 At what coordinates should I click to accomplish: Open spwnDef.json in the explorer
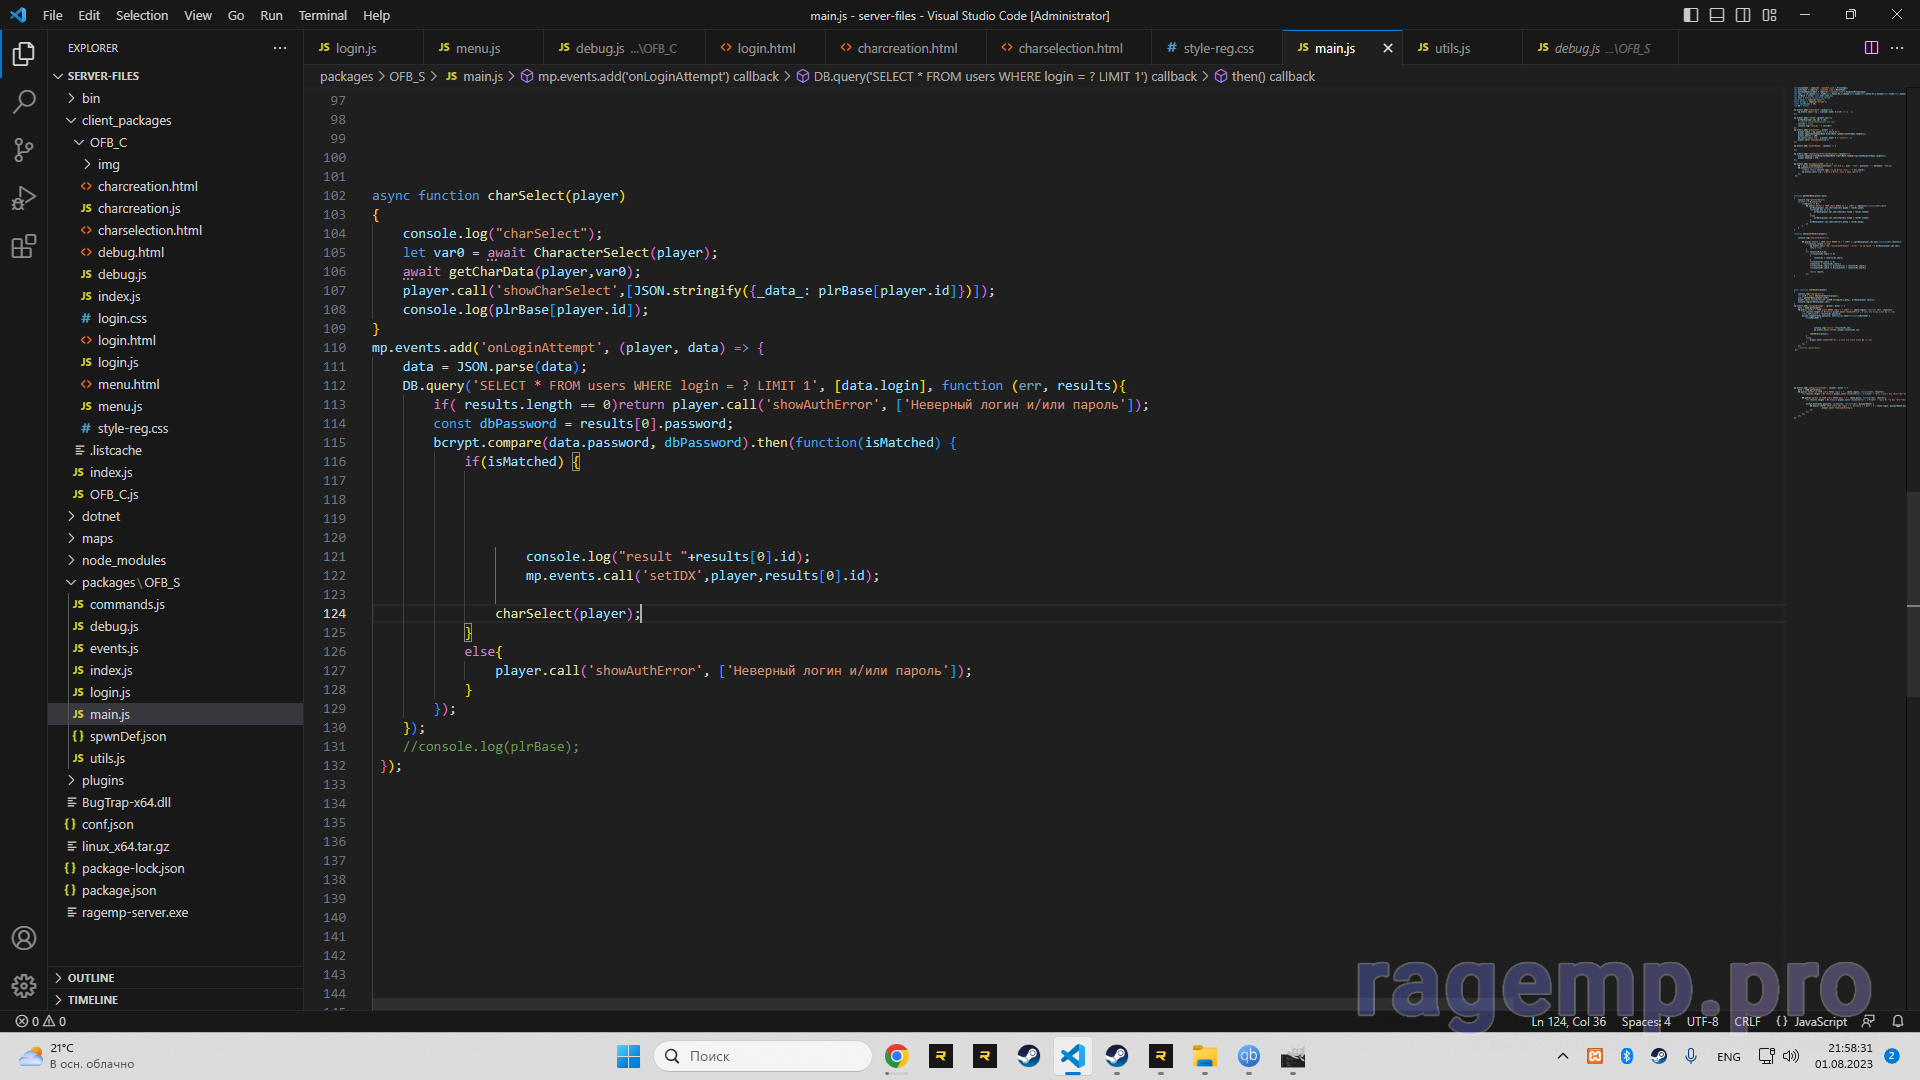(x=127, y=736)
